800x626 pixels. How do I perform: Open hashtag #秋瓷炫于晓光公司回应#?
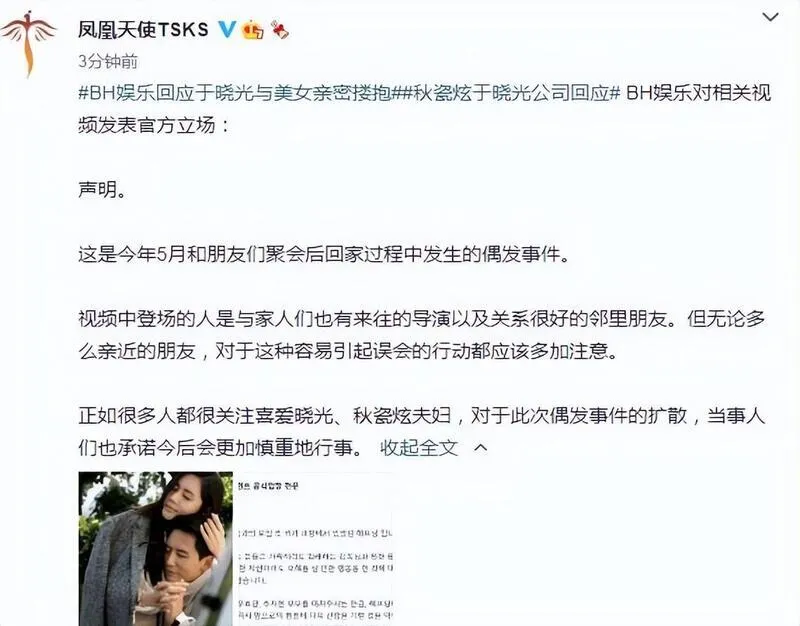(509, 93)
